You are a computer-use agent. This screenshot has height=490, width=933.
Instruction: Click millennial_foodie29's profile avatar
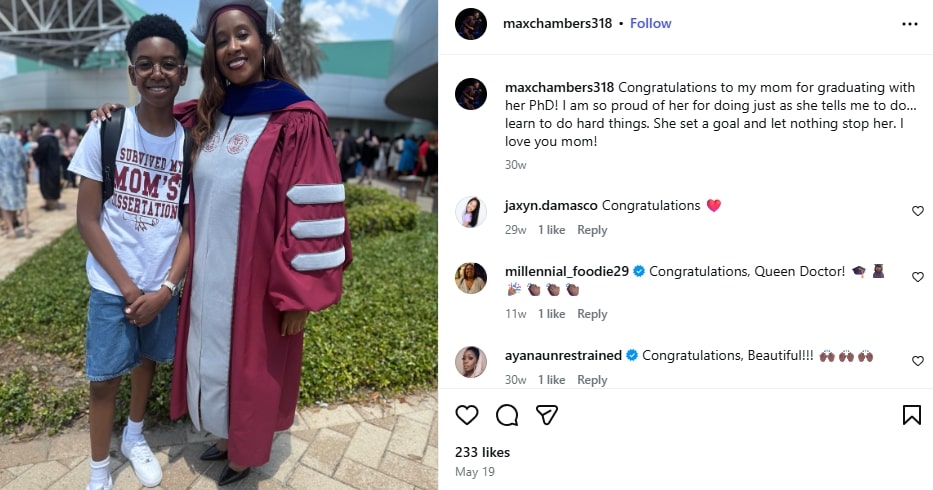click(x=471, y=278)
